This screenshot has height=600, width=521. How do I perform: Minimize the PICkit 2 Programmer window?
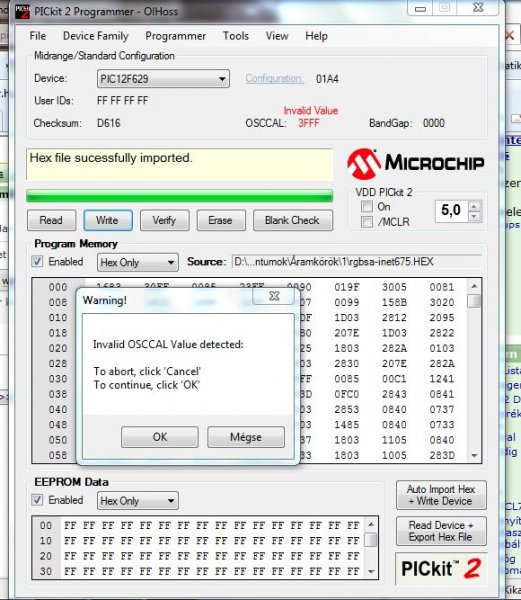[x=420, y=8]
